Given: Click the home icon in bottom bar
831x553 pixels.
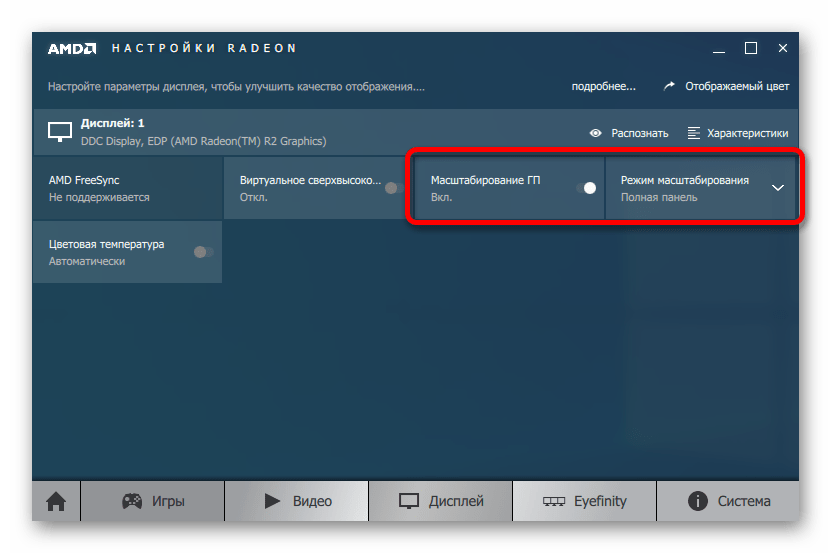Looking at the screenshot, I should tap(56, 500).
